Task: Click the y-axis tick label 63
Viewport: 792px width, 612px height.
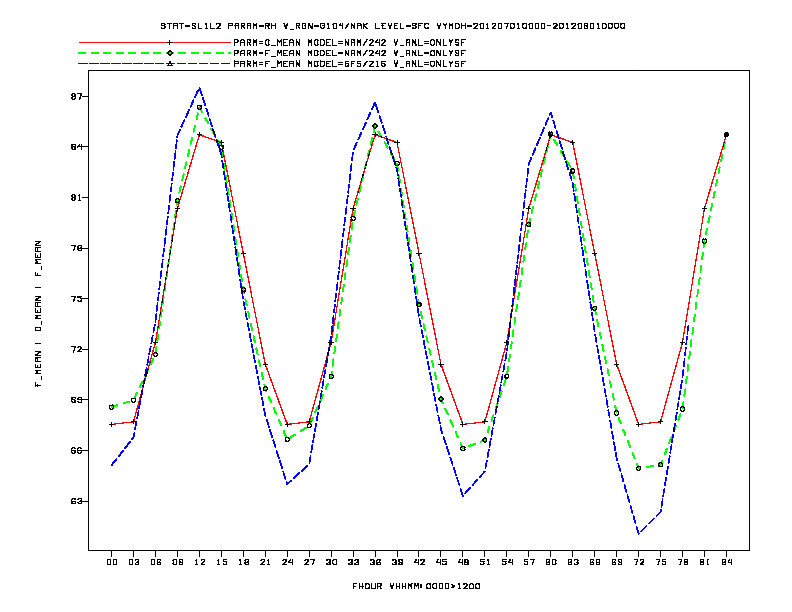Action: [x=76, y=501]
